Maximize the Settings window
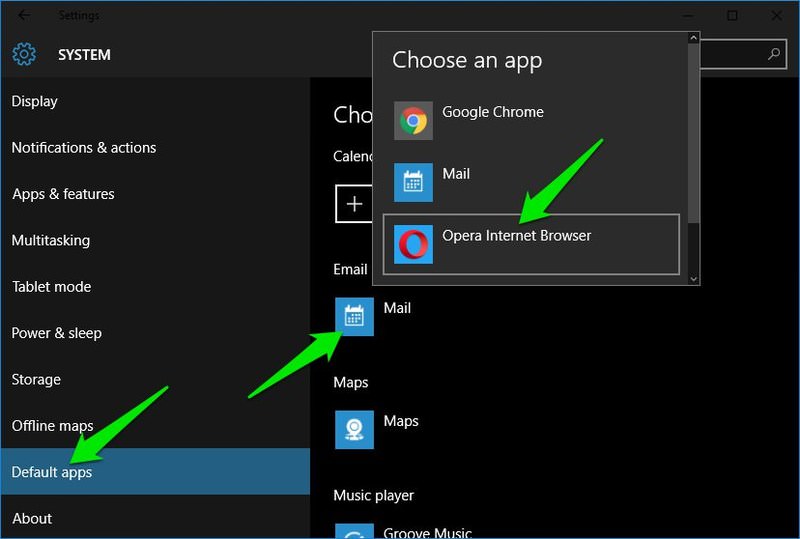Image resolution: width=800 pixels, height=539 pixels. coord(732,16)
